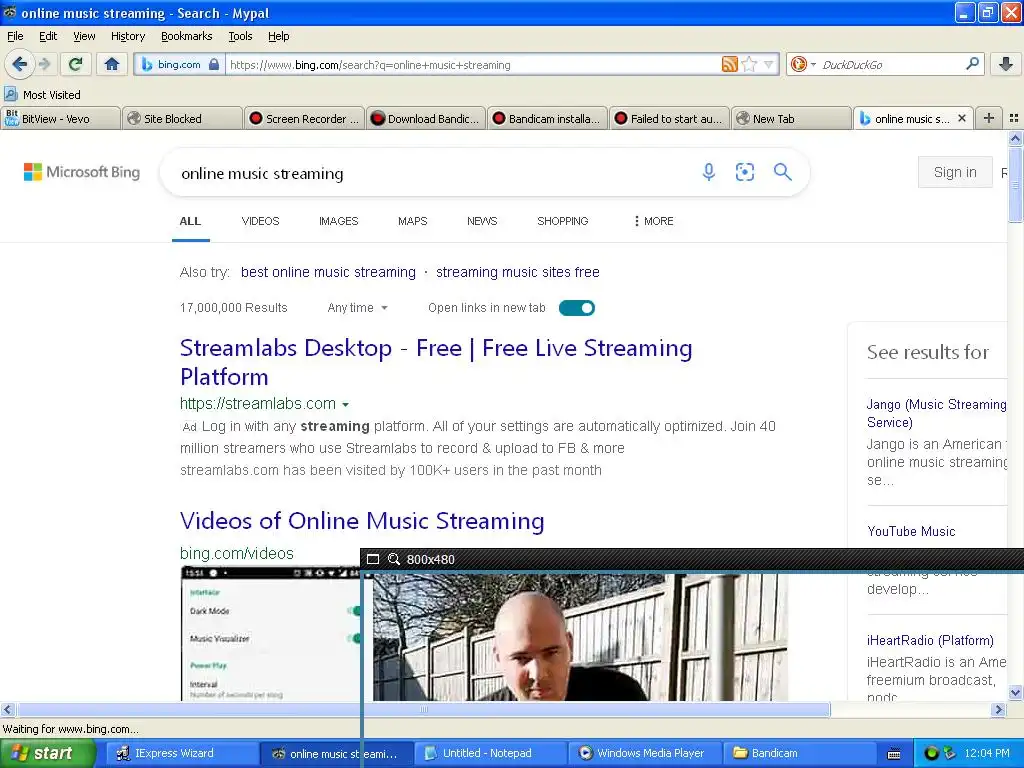Image resolution: width=1024 pixels, height=768 pixels.
Task: Click the Sign in button
Action: (x=955, y=172)
